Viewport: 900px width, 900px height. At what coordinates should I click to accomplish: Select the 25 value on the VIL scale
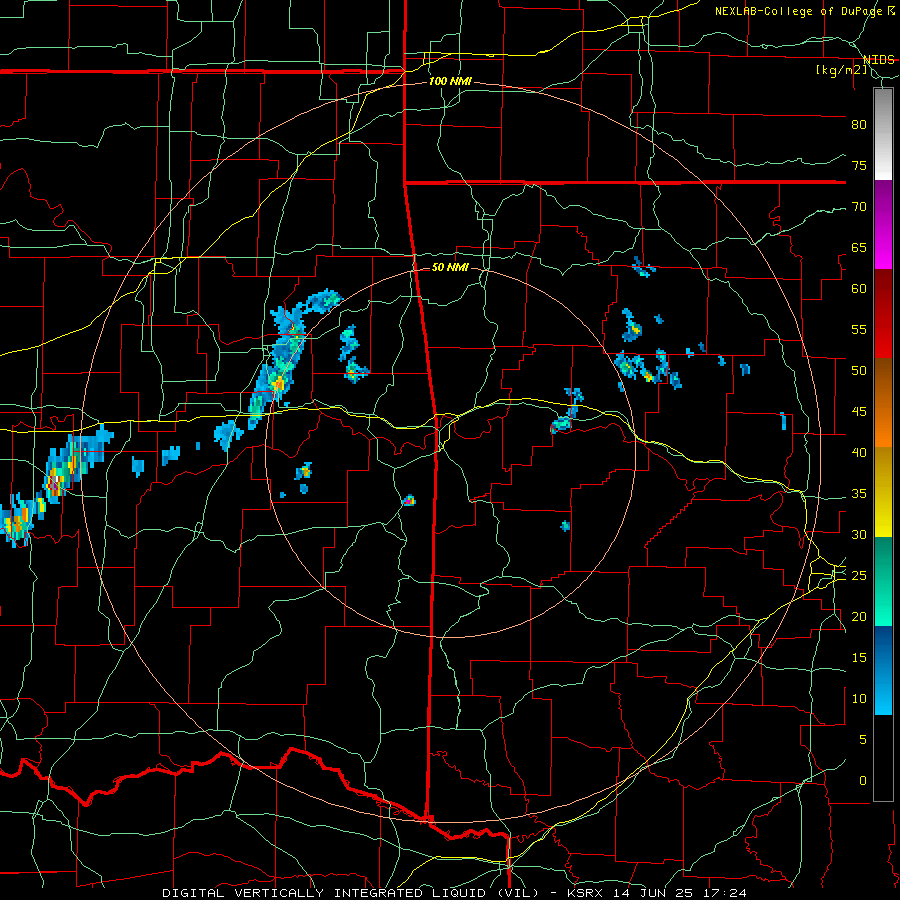click(x=859, y=576)
